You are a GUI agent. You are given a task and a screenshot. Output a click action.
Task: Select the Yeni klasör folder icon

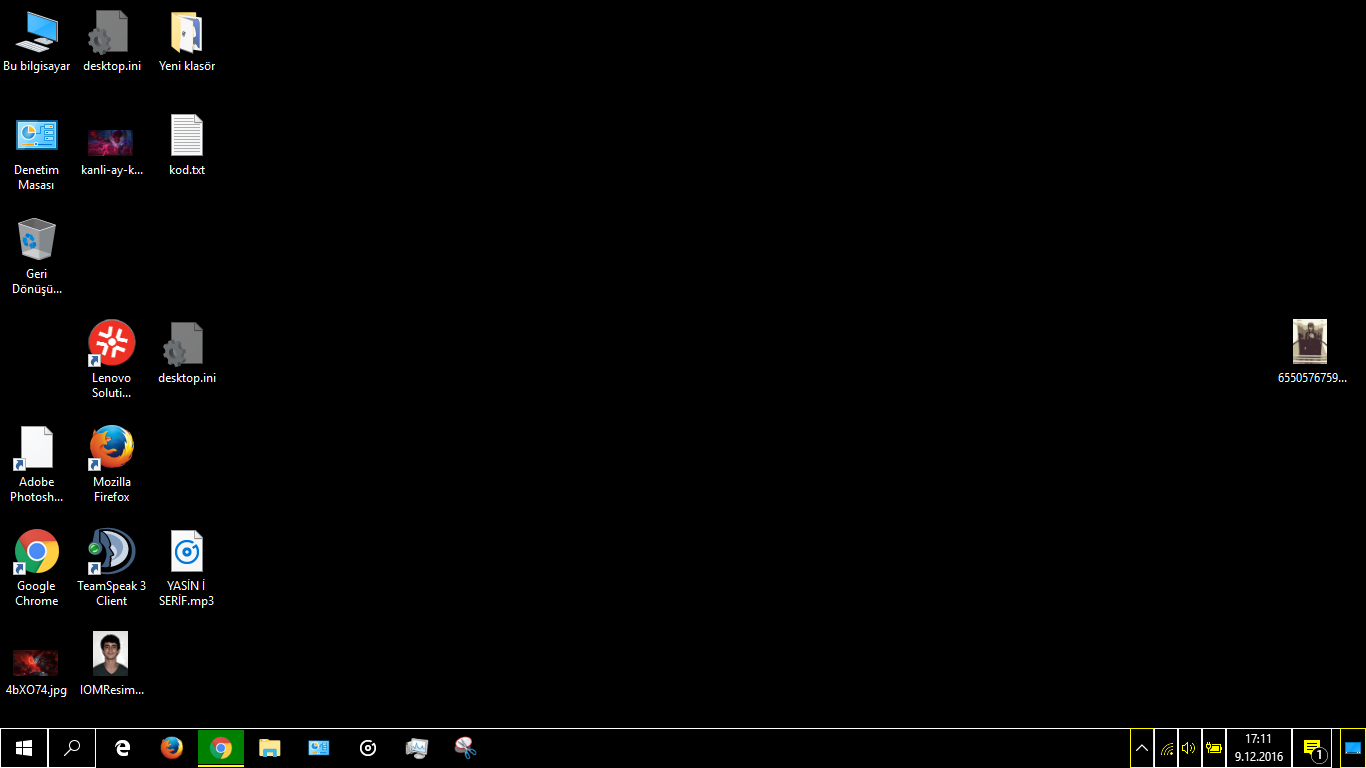click(x=187, y=42)
